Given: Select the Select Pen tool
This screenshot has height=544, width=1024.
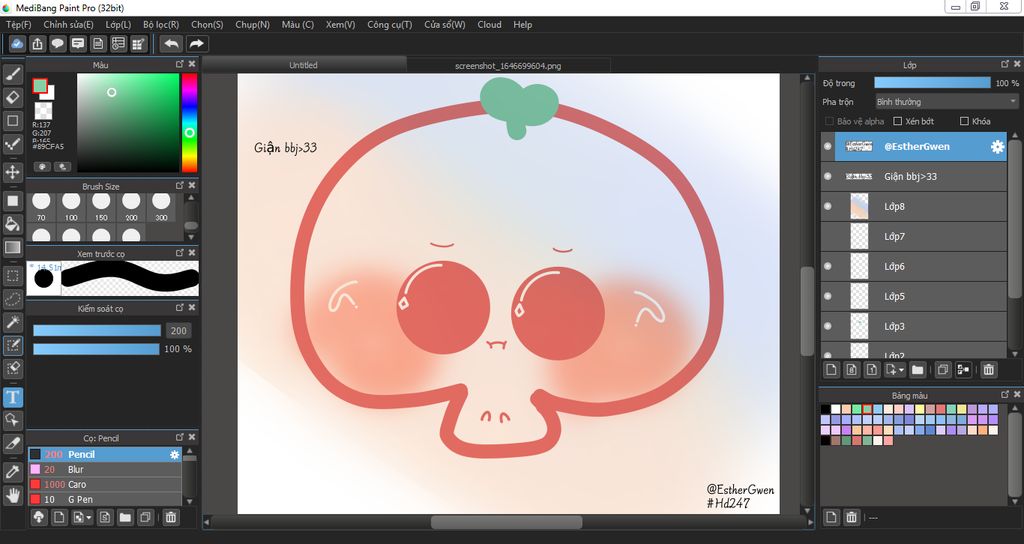Looking at the screenshot, I should pyautogui.click(x=12, y=345).
